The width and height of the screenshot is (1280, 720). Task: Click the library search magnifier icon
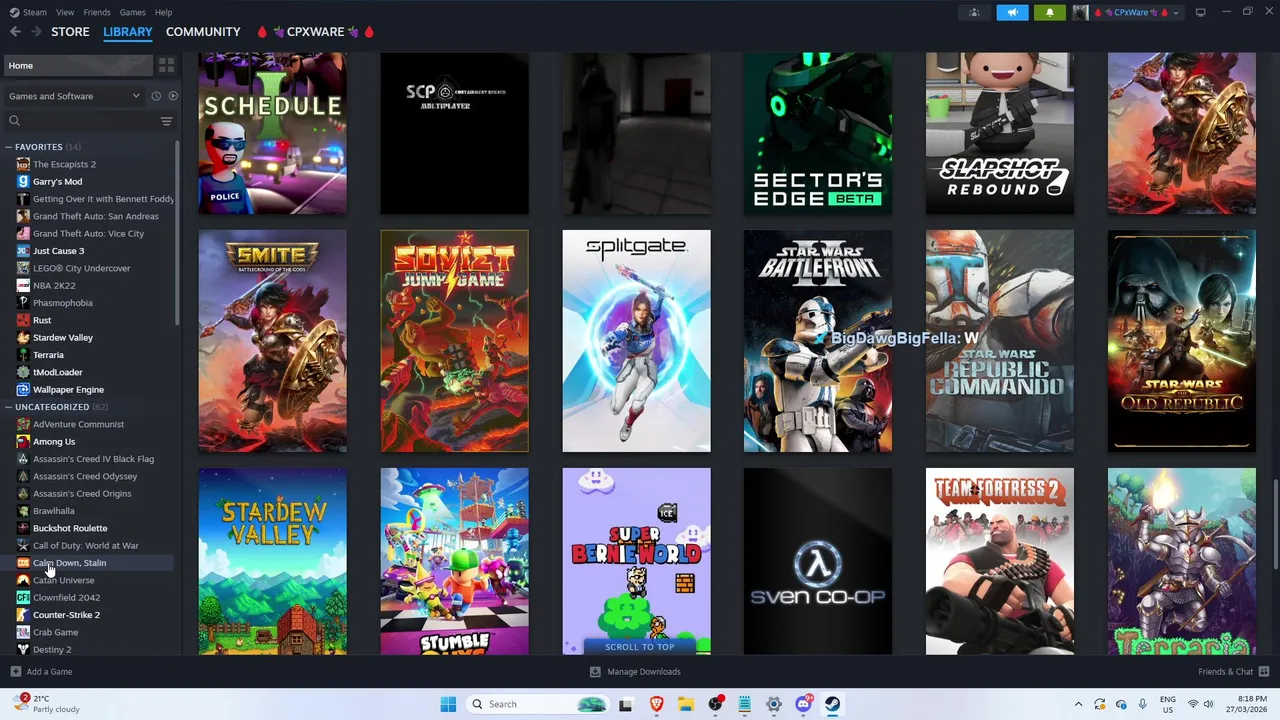pos(14,121)
